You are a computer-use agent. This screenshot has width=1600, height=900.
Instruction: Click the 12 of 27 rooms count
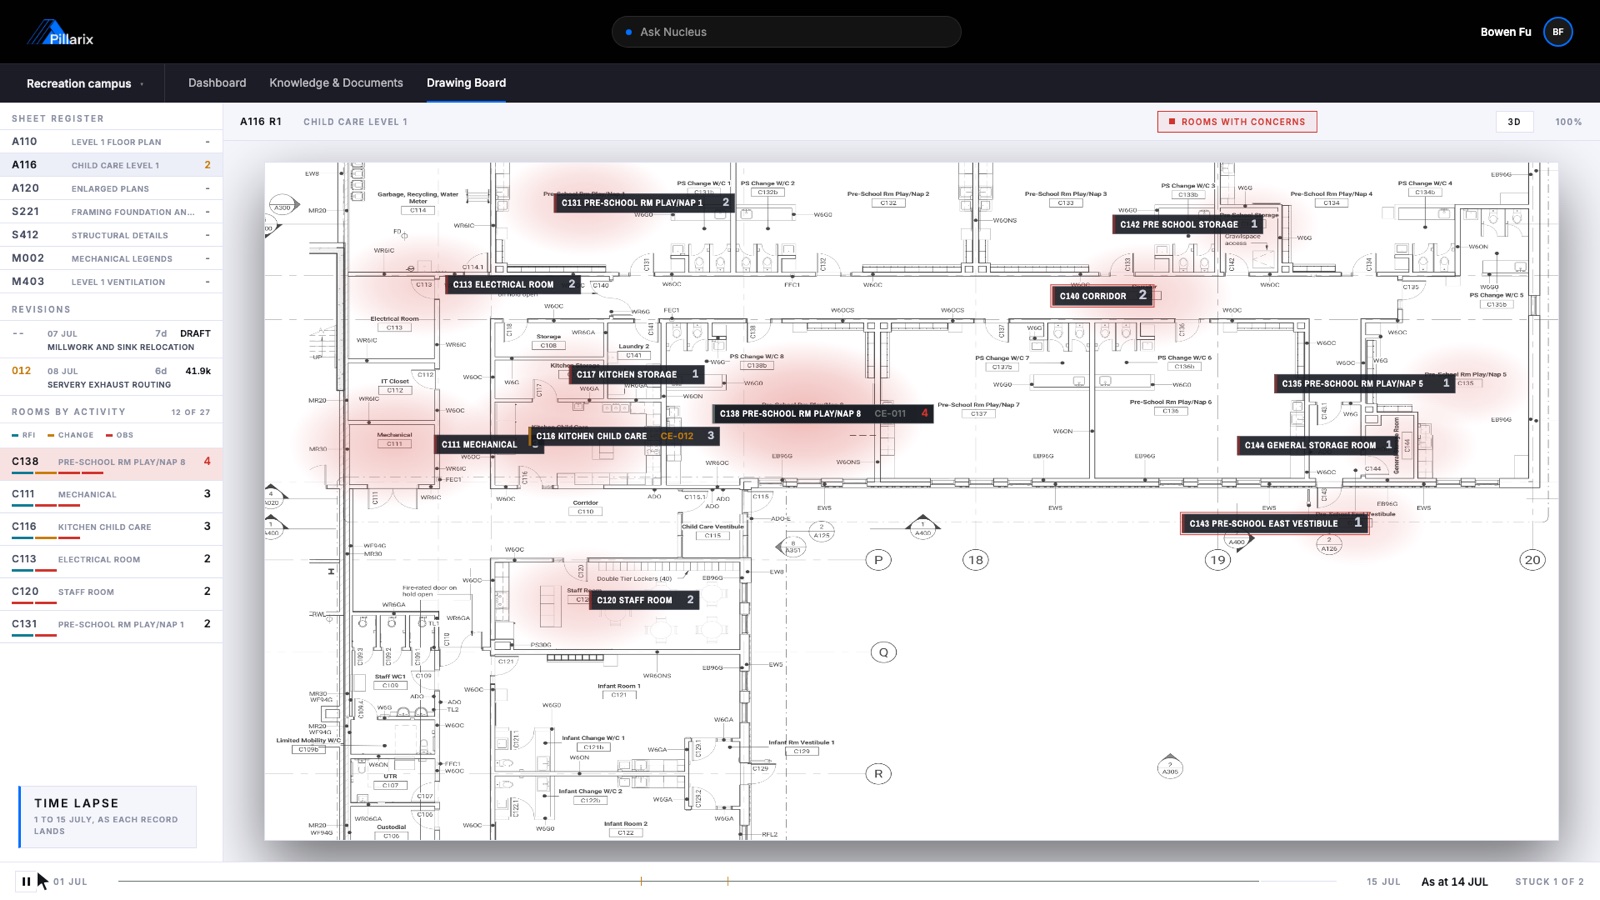click(x=190, y=412)
